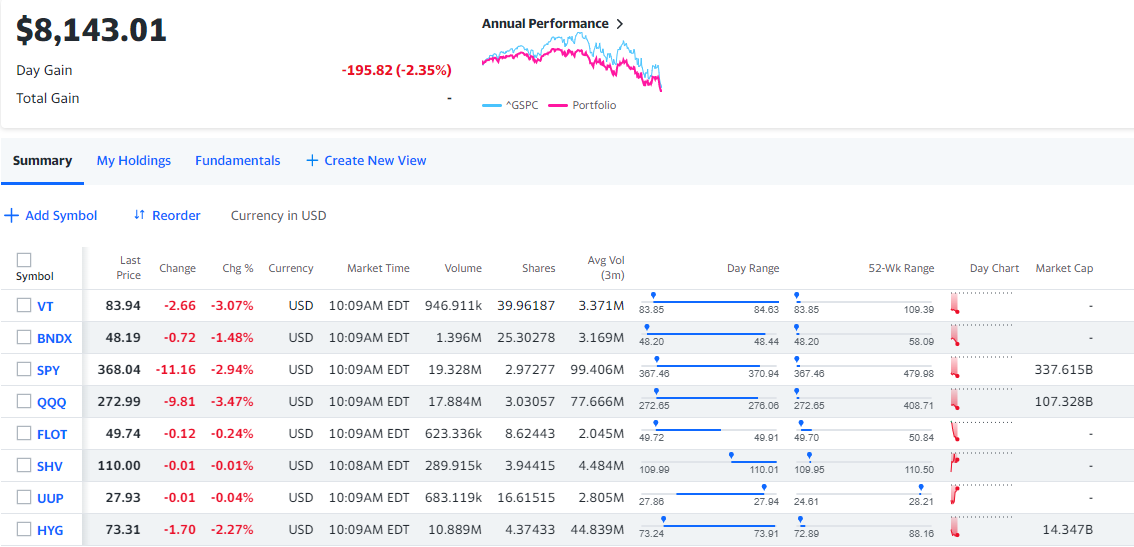
Task: Open the VT symbol link
Action: click(46, 307)
